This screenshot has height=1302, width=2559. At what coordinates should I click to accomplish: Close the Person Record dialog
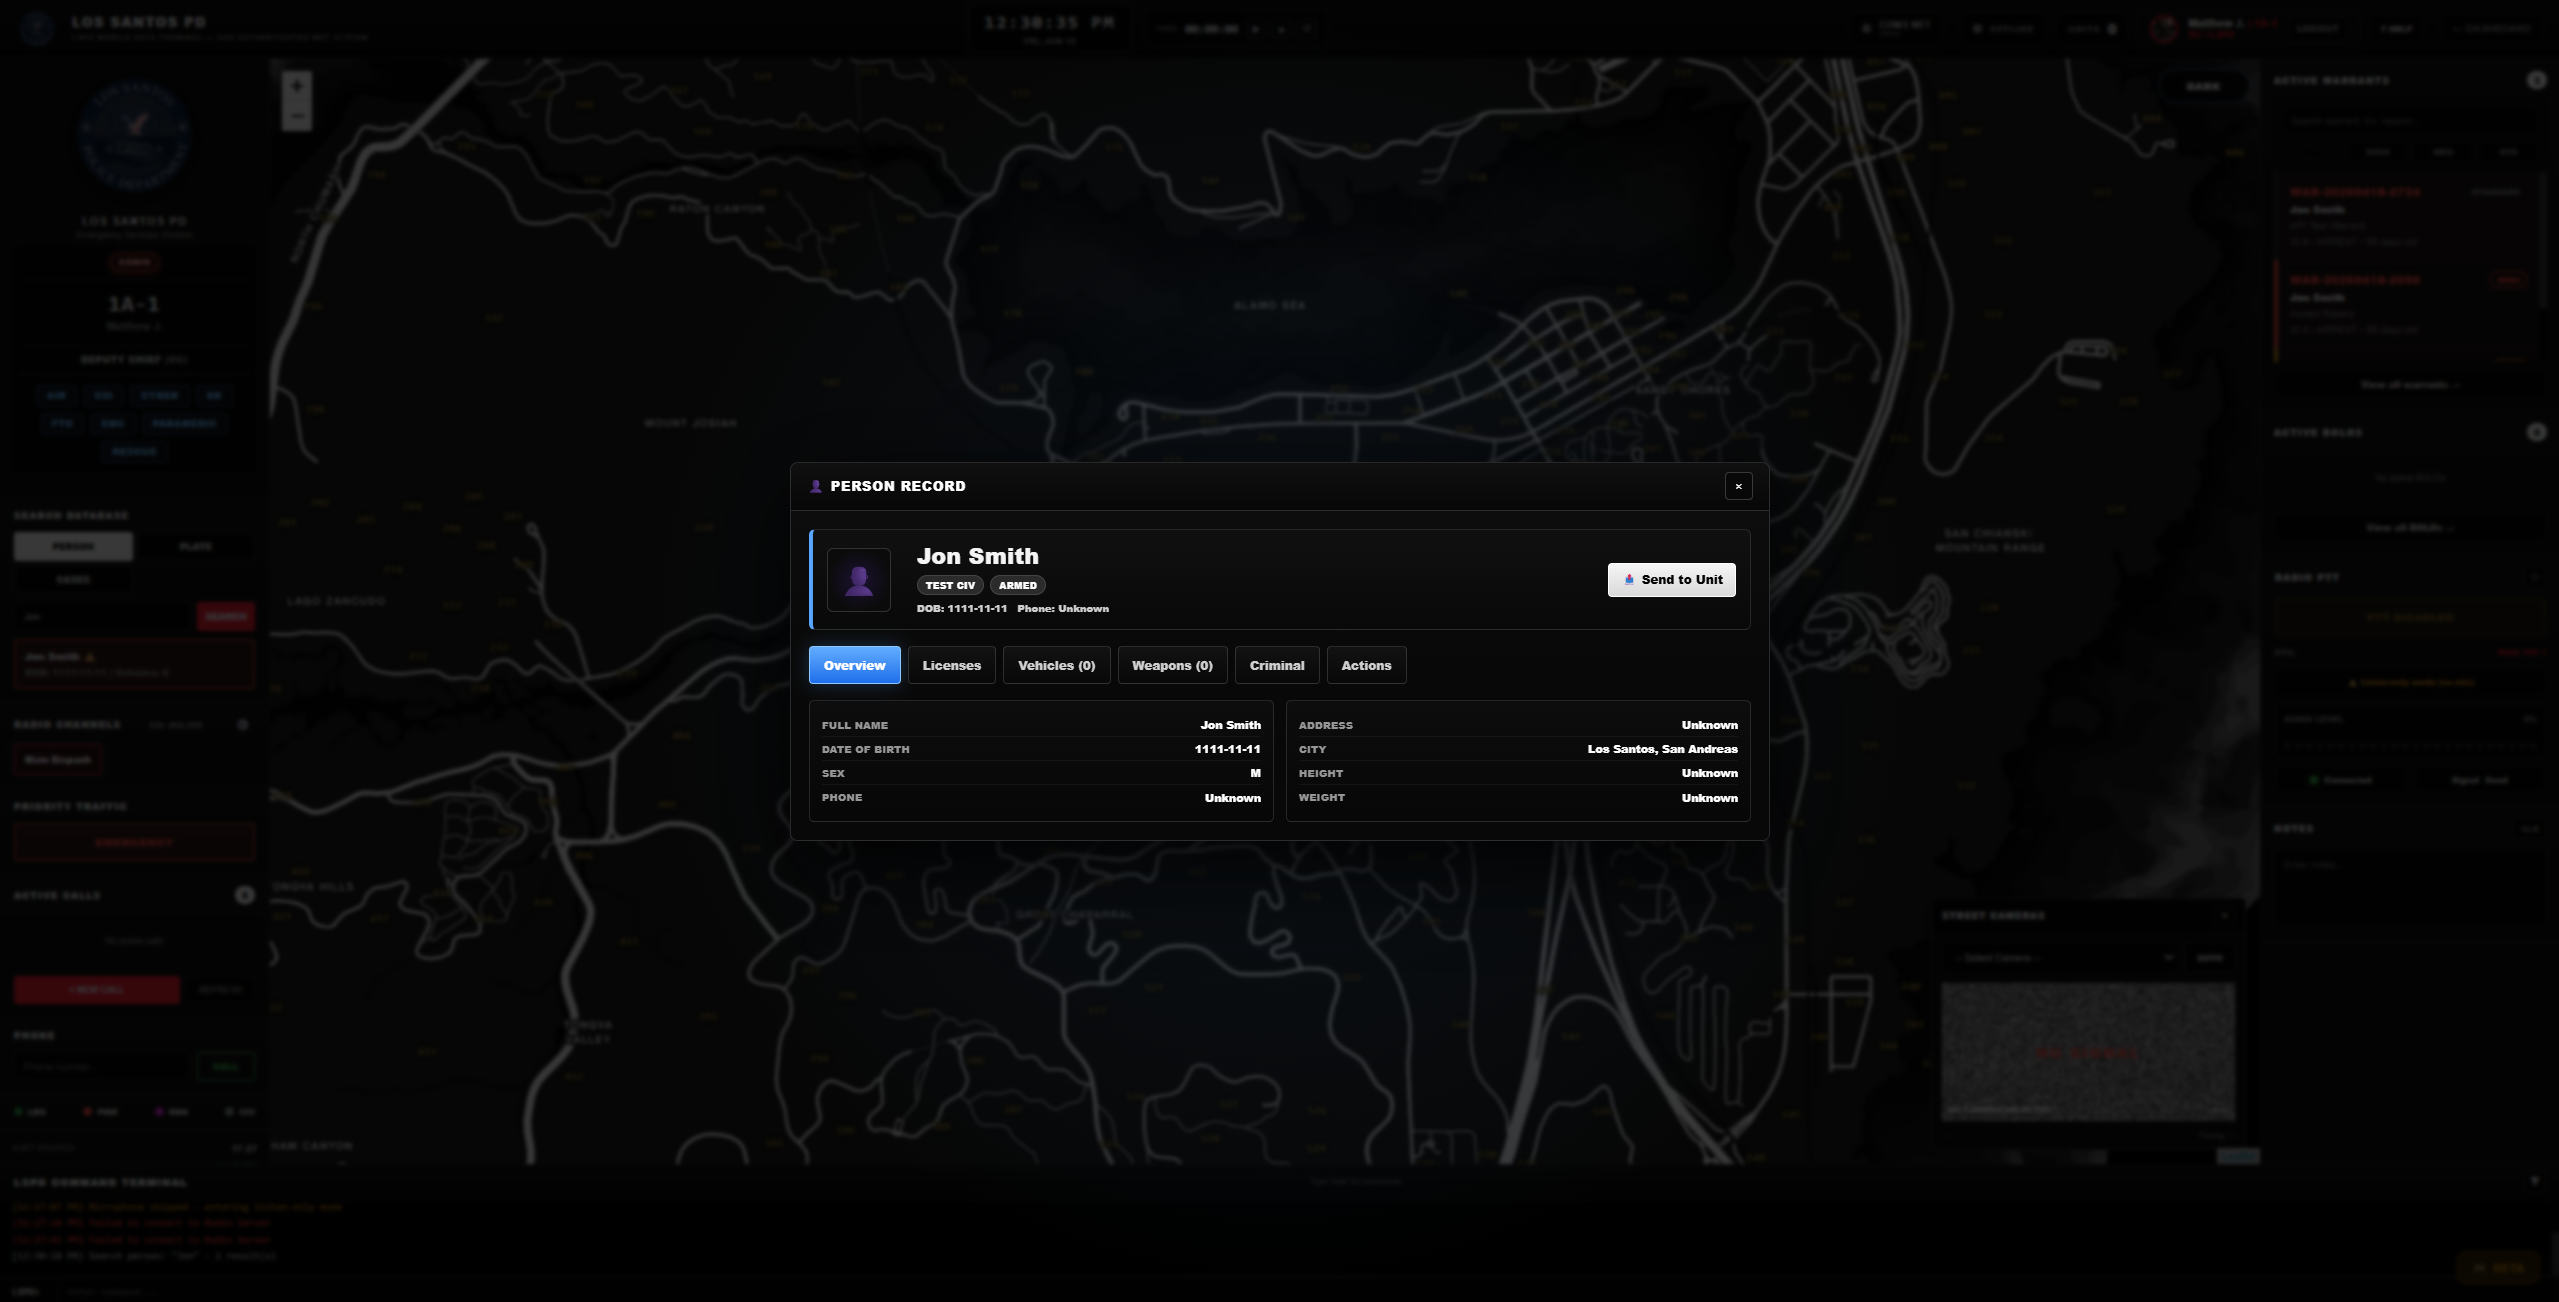pyautogui.click(x=1738, y=486)
